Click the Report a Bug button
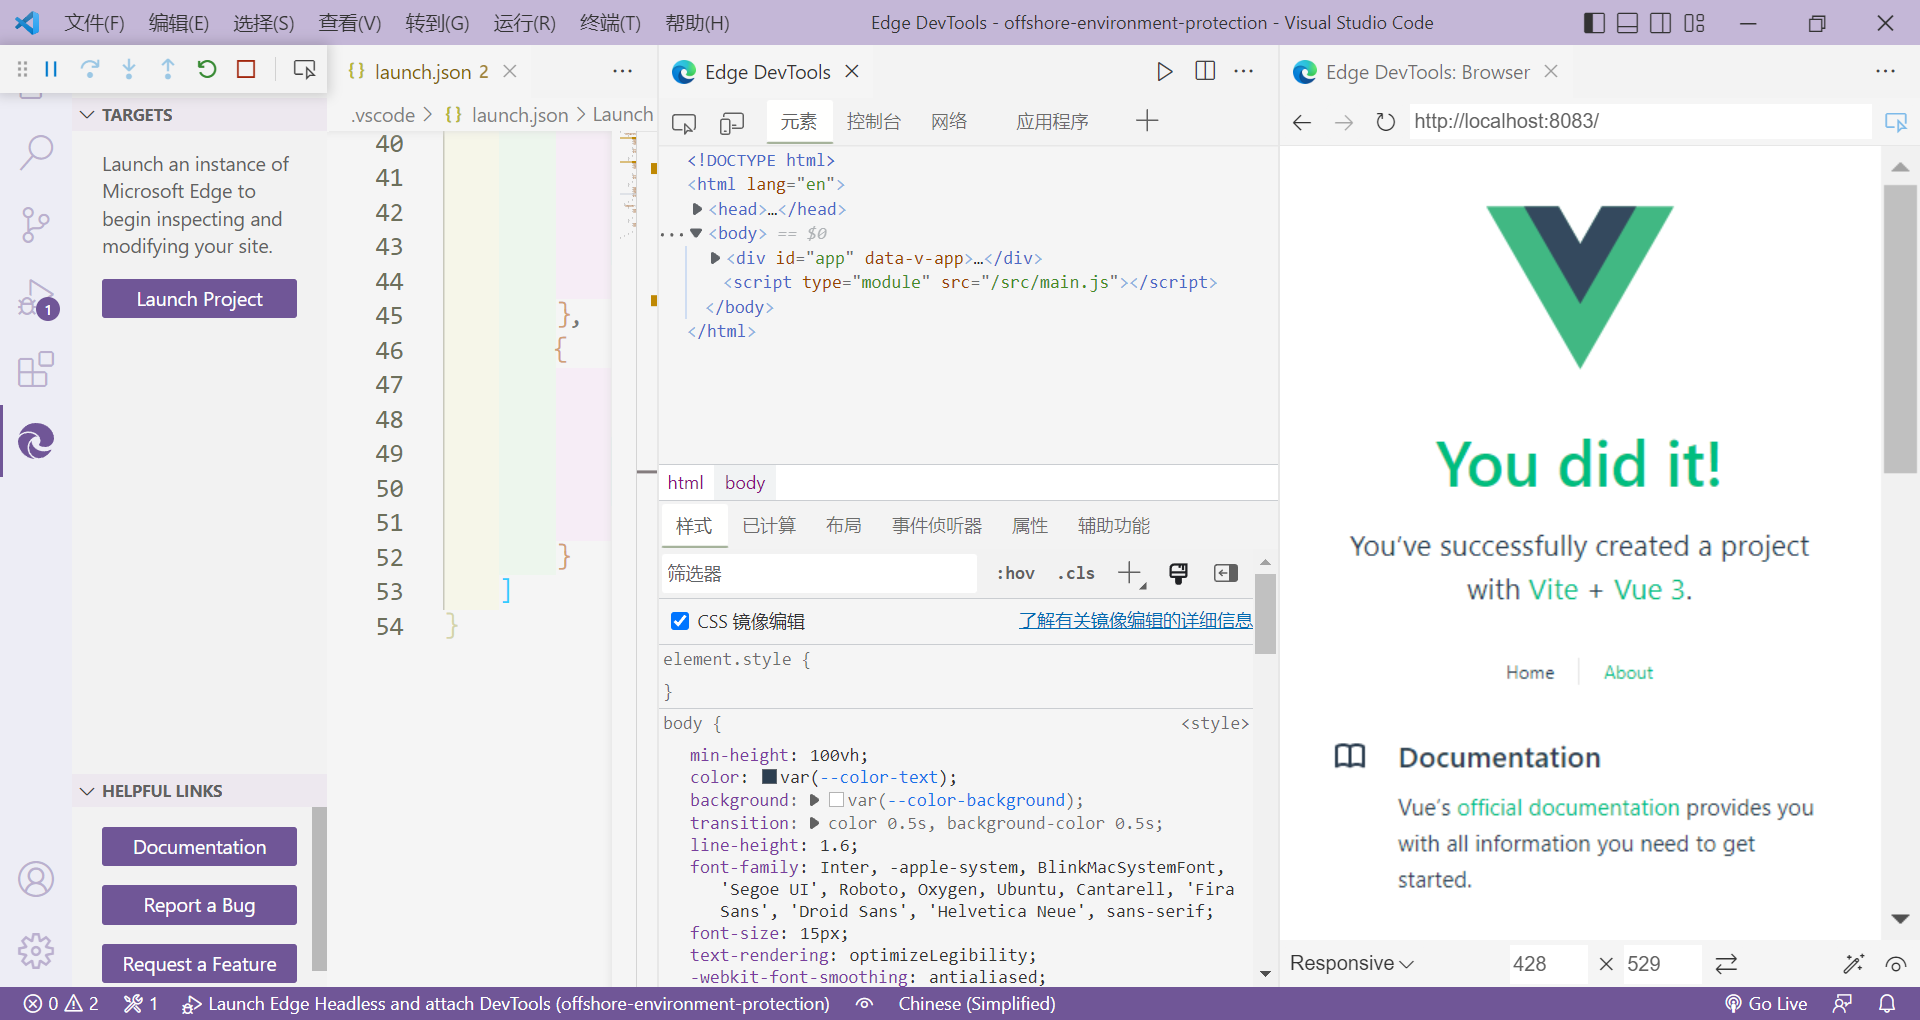The height and width of the screenshot is (1020, 1920). pos(199,905)
